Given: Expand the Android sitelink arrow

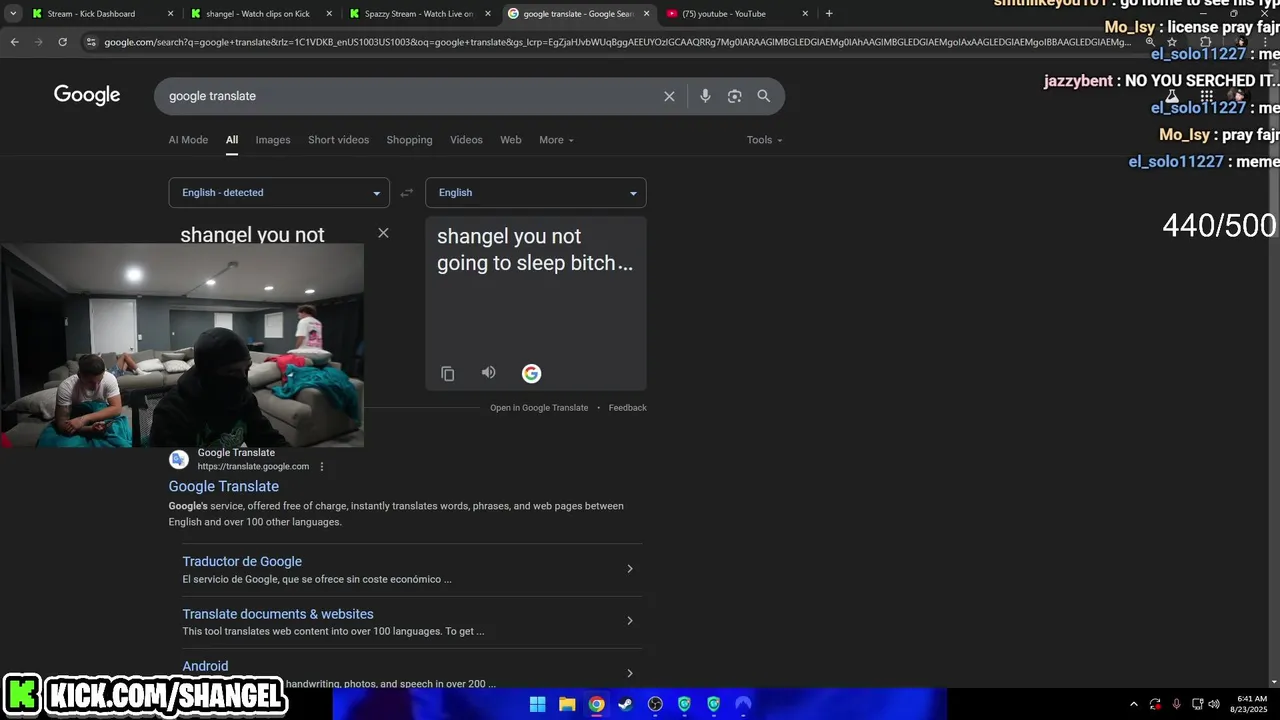Looking at the screenshot, I should point(629,673).
